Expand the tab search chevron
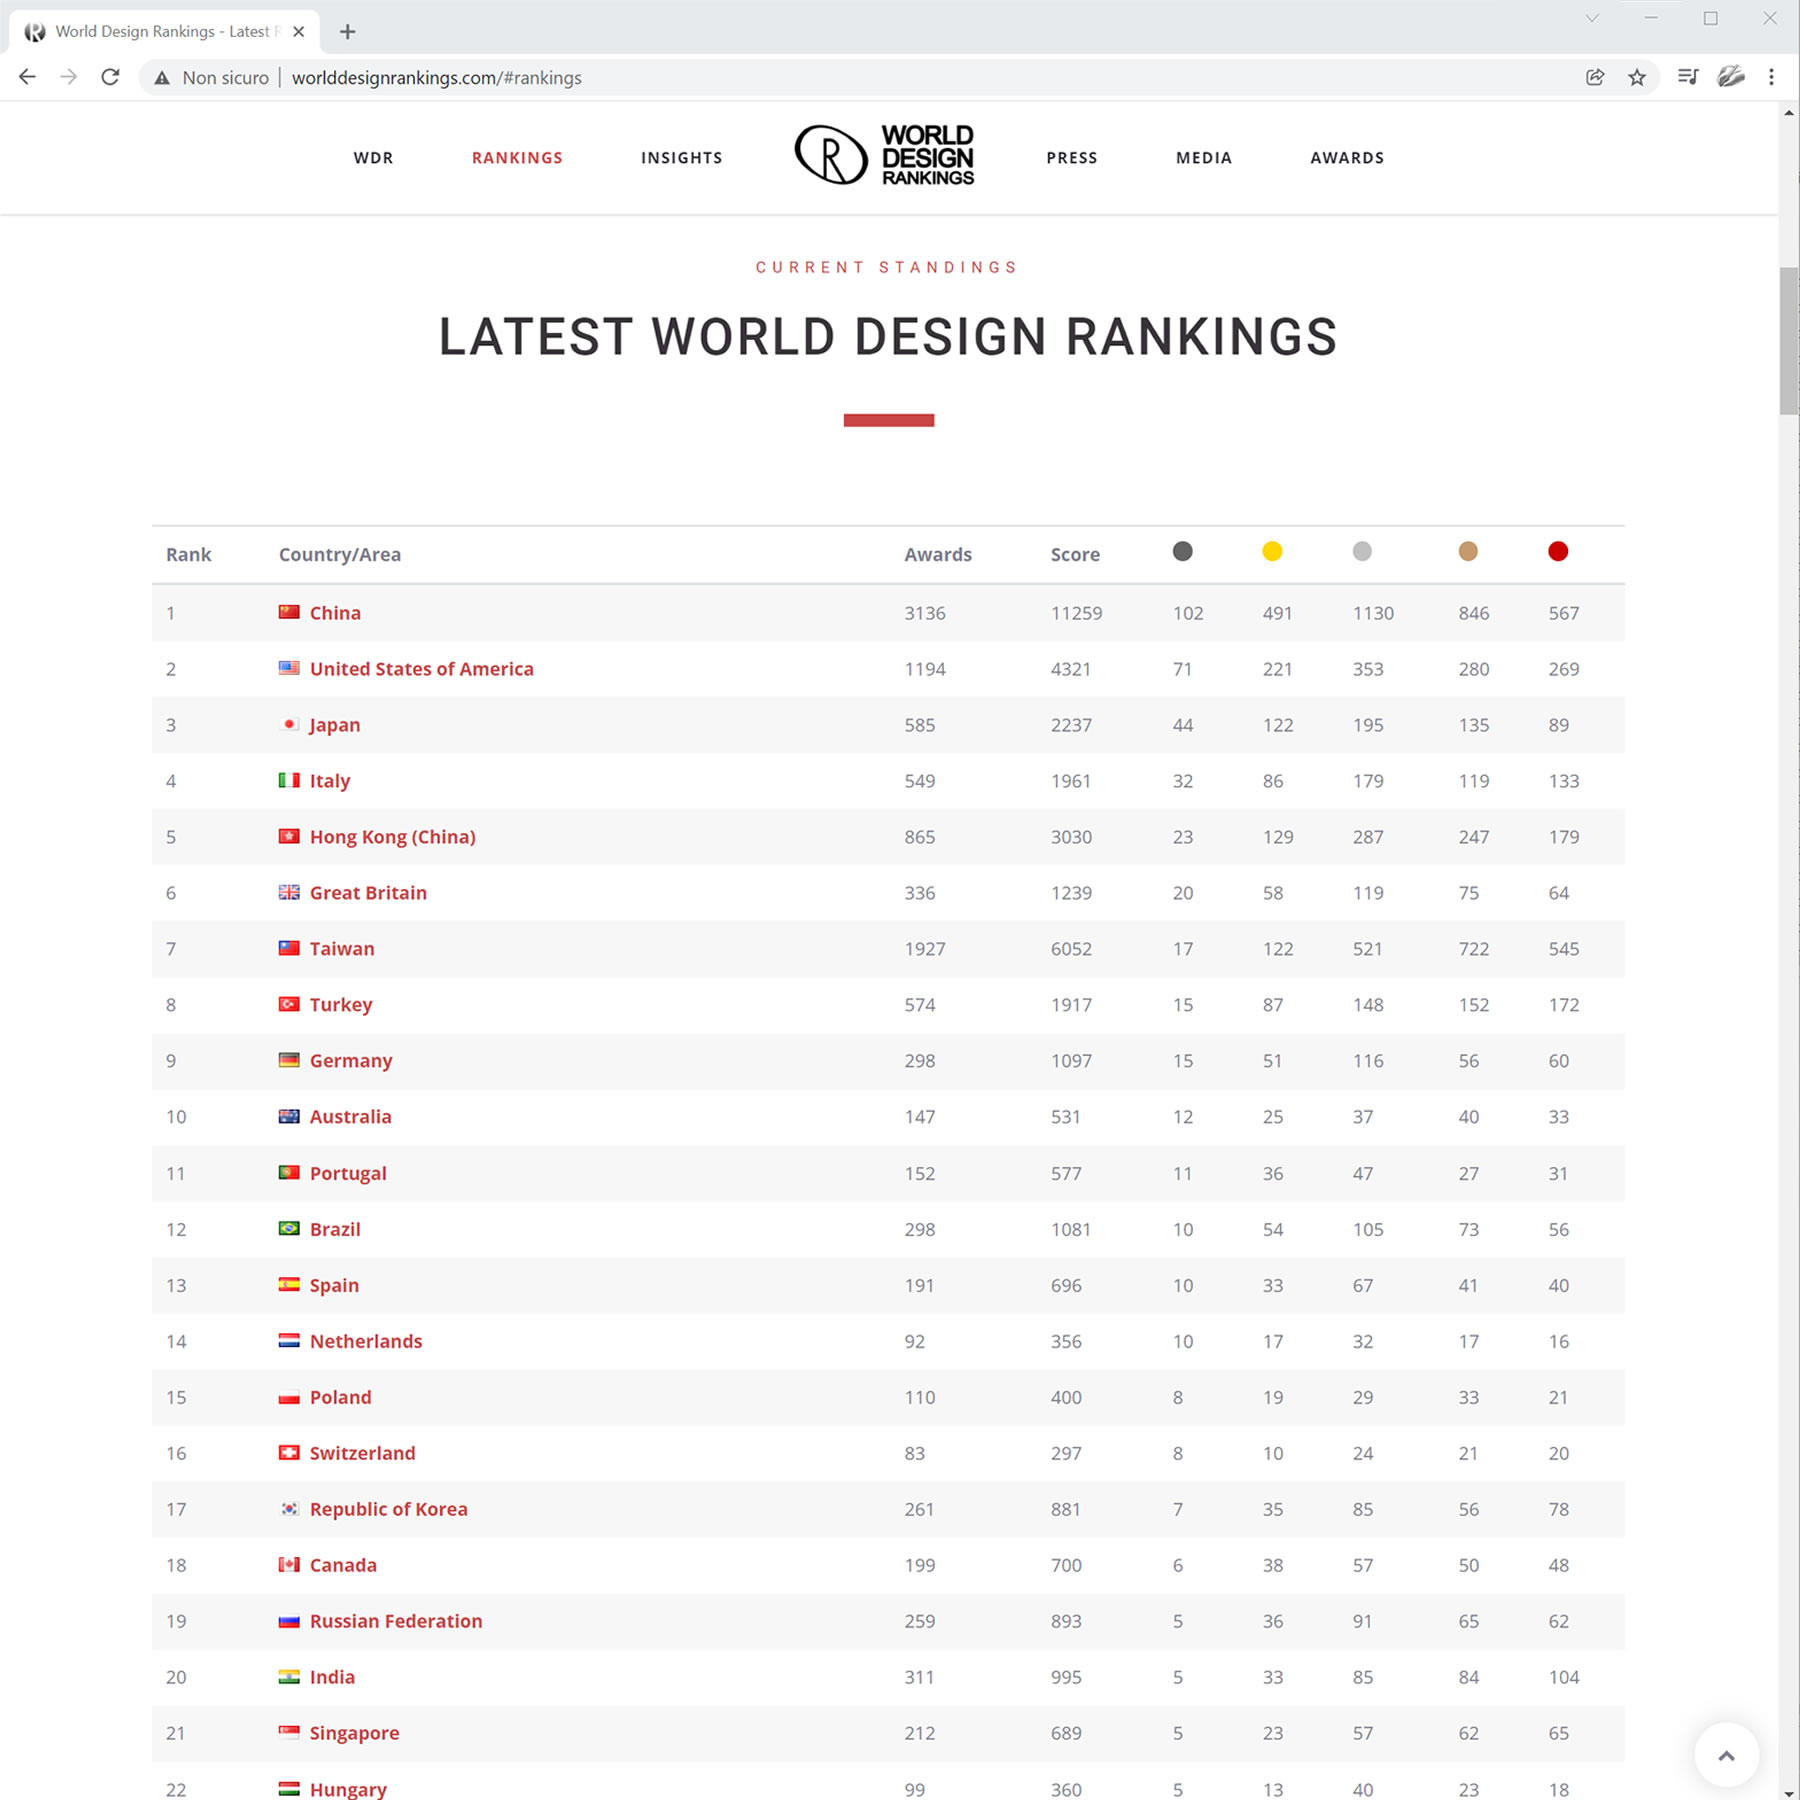 click(x=1592, y=19)
